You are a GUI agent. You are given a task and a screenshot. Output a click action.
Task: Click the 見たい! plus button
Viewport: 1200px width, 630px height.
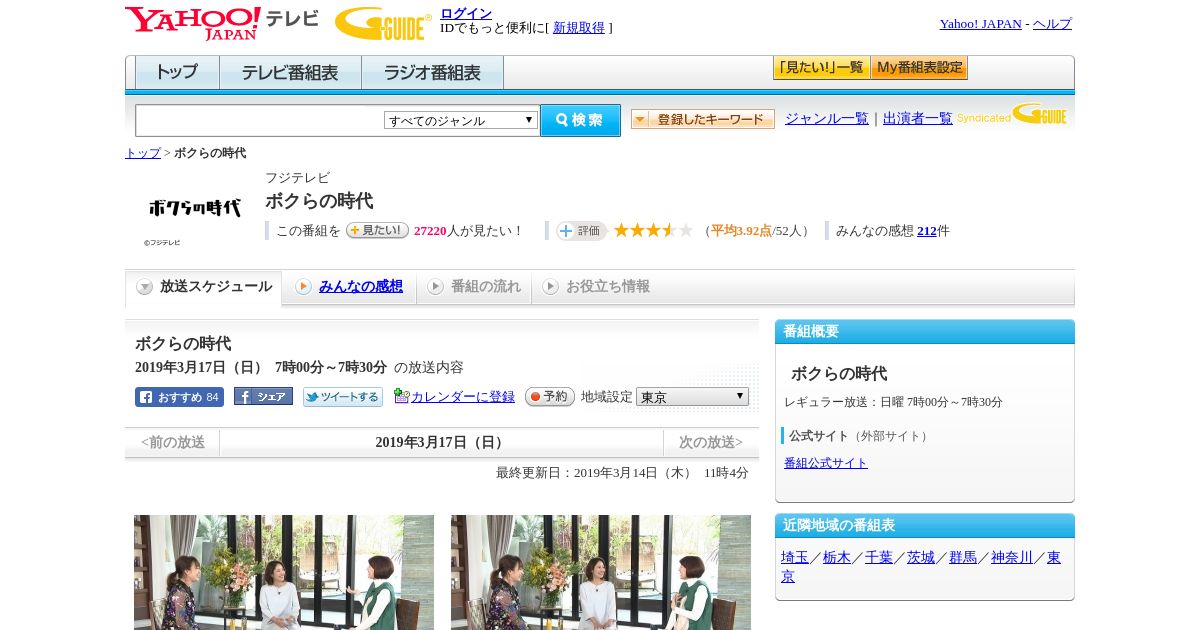coord(377,230)
